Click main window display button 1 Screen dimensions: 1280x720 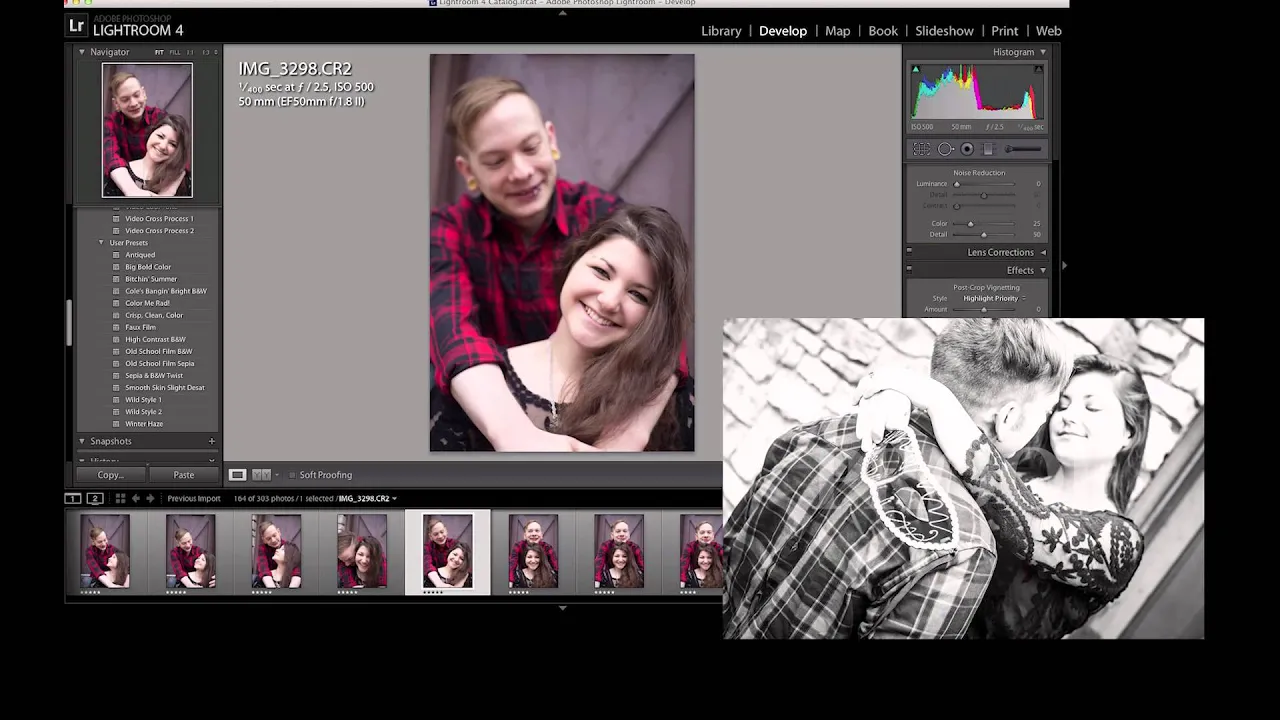(73, 498)
